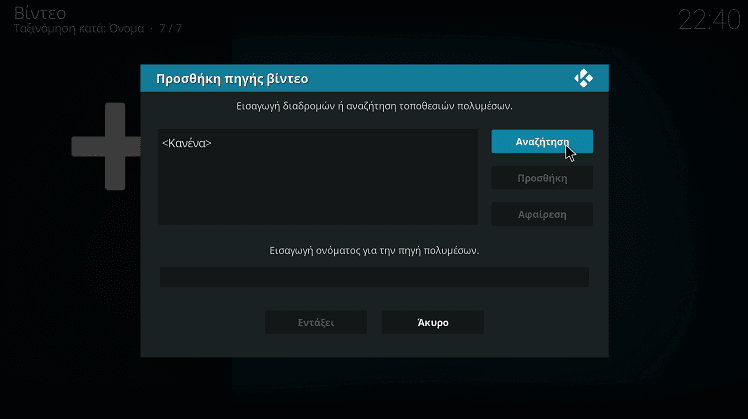Click the Ταξινόμηση κατά: Όνομα sort label
The height and width of the screenshot is (419, 748).
tap(79, 29)
